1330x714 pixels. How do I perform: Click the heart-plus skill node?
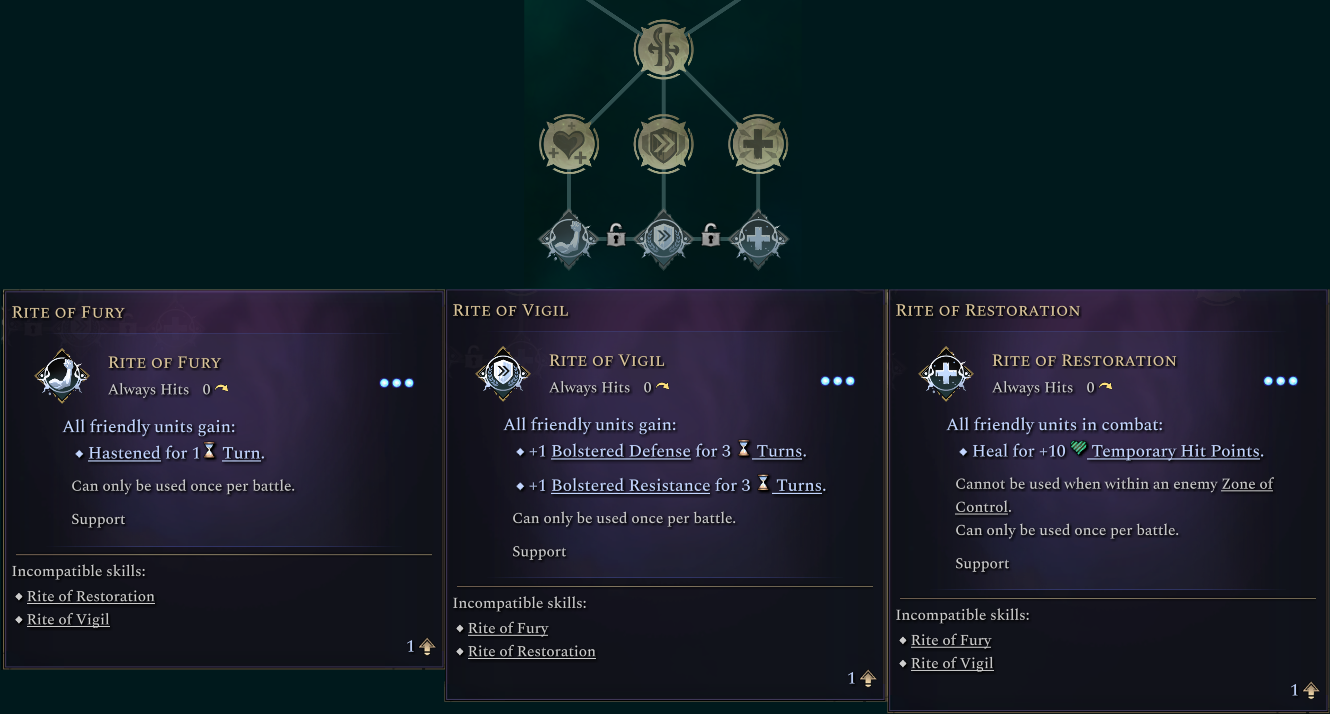click(569, 146)
